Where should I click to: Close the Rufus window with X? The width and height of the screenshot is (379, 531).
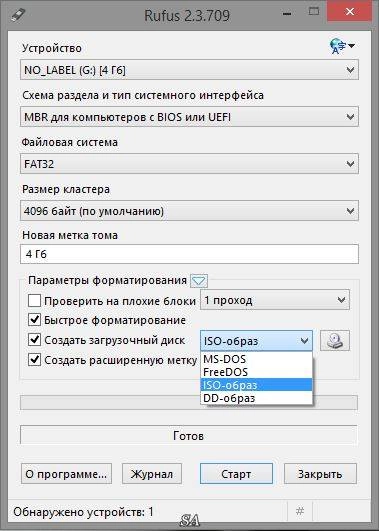click(350, 12)
